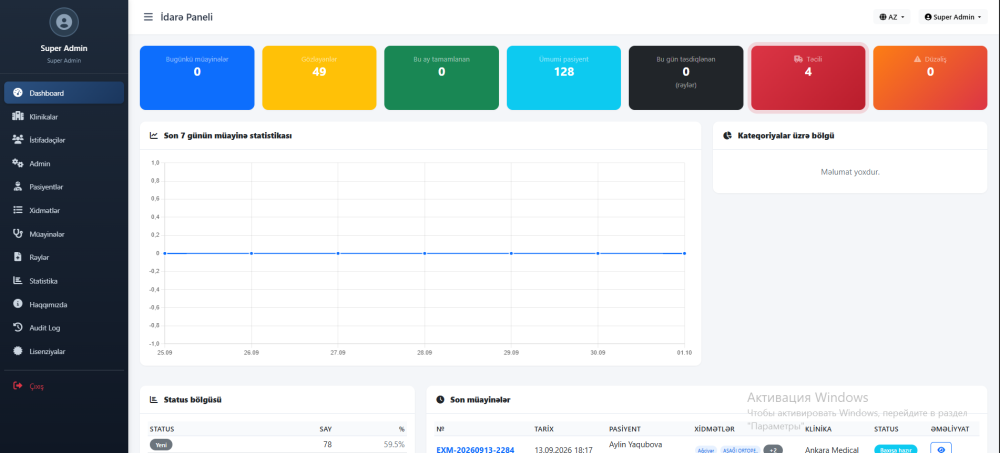1000x453 pixels.
Task: Toggle the sidebar hamburger menu
Action: pos(148,17)
